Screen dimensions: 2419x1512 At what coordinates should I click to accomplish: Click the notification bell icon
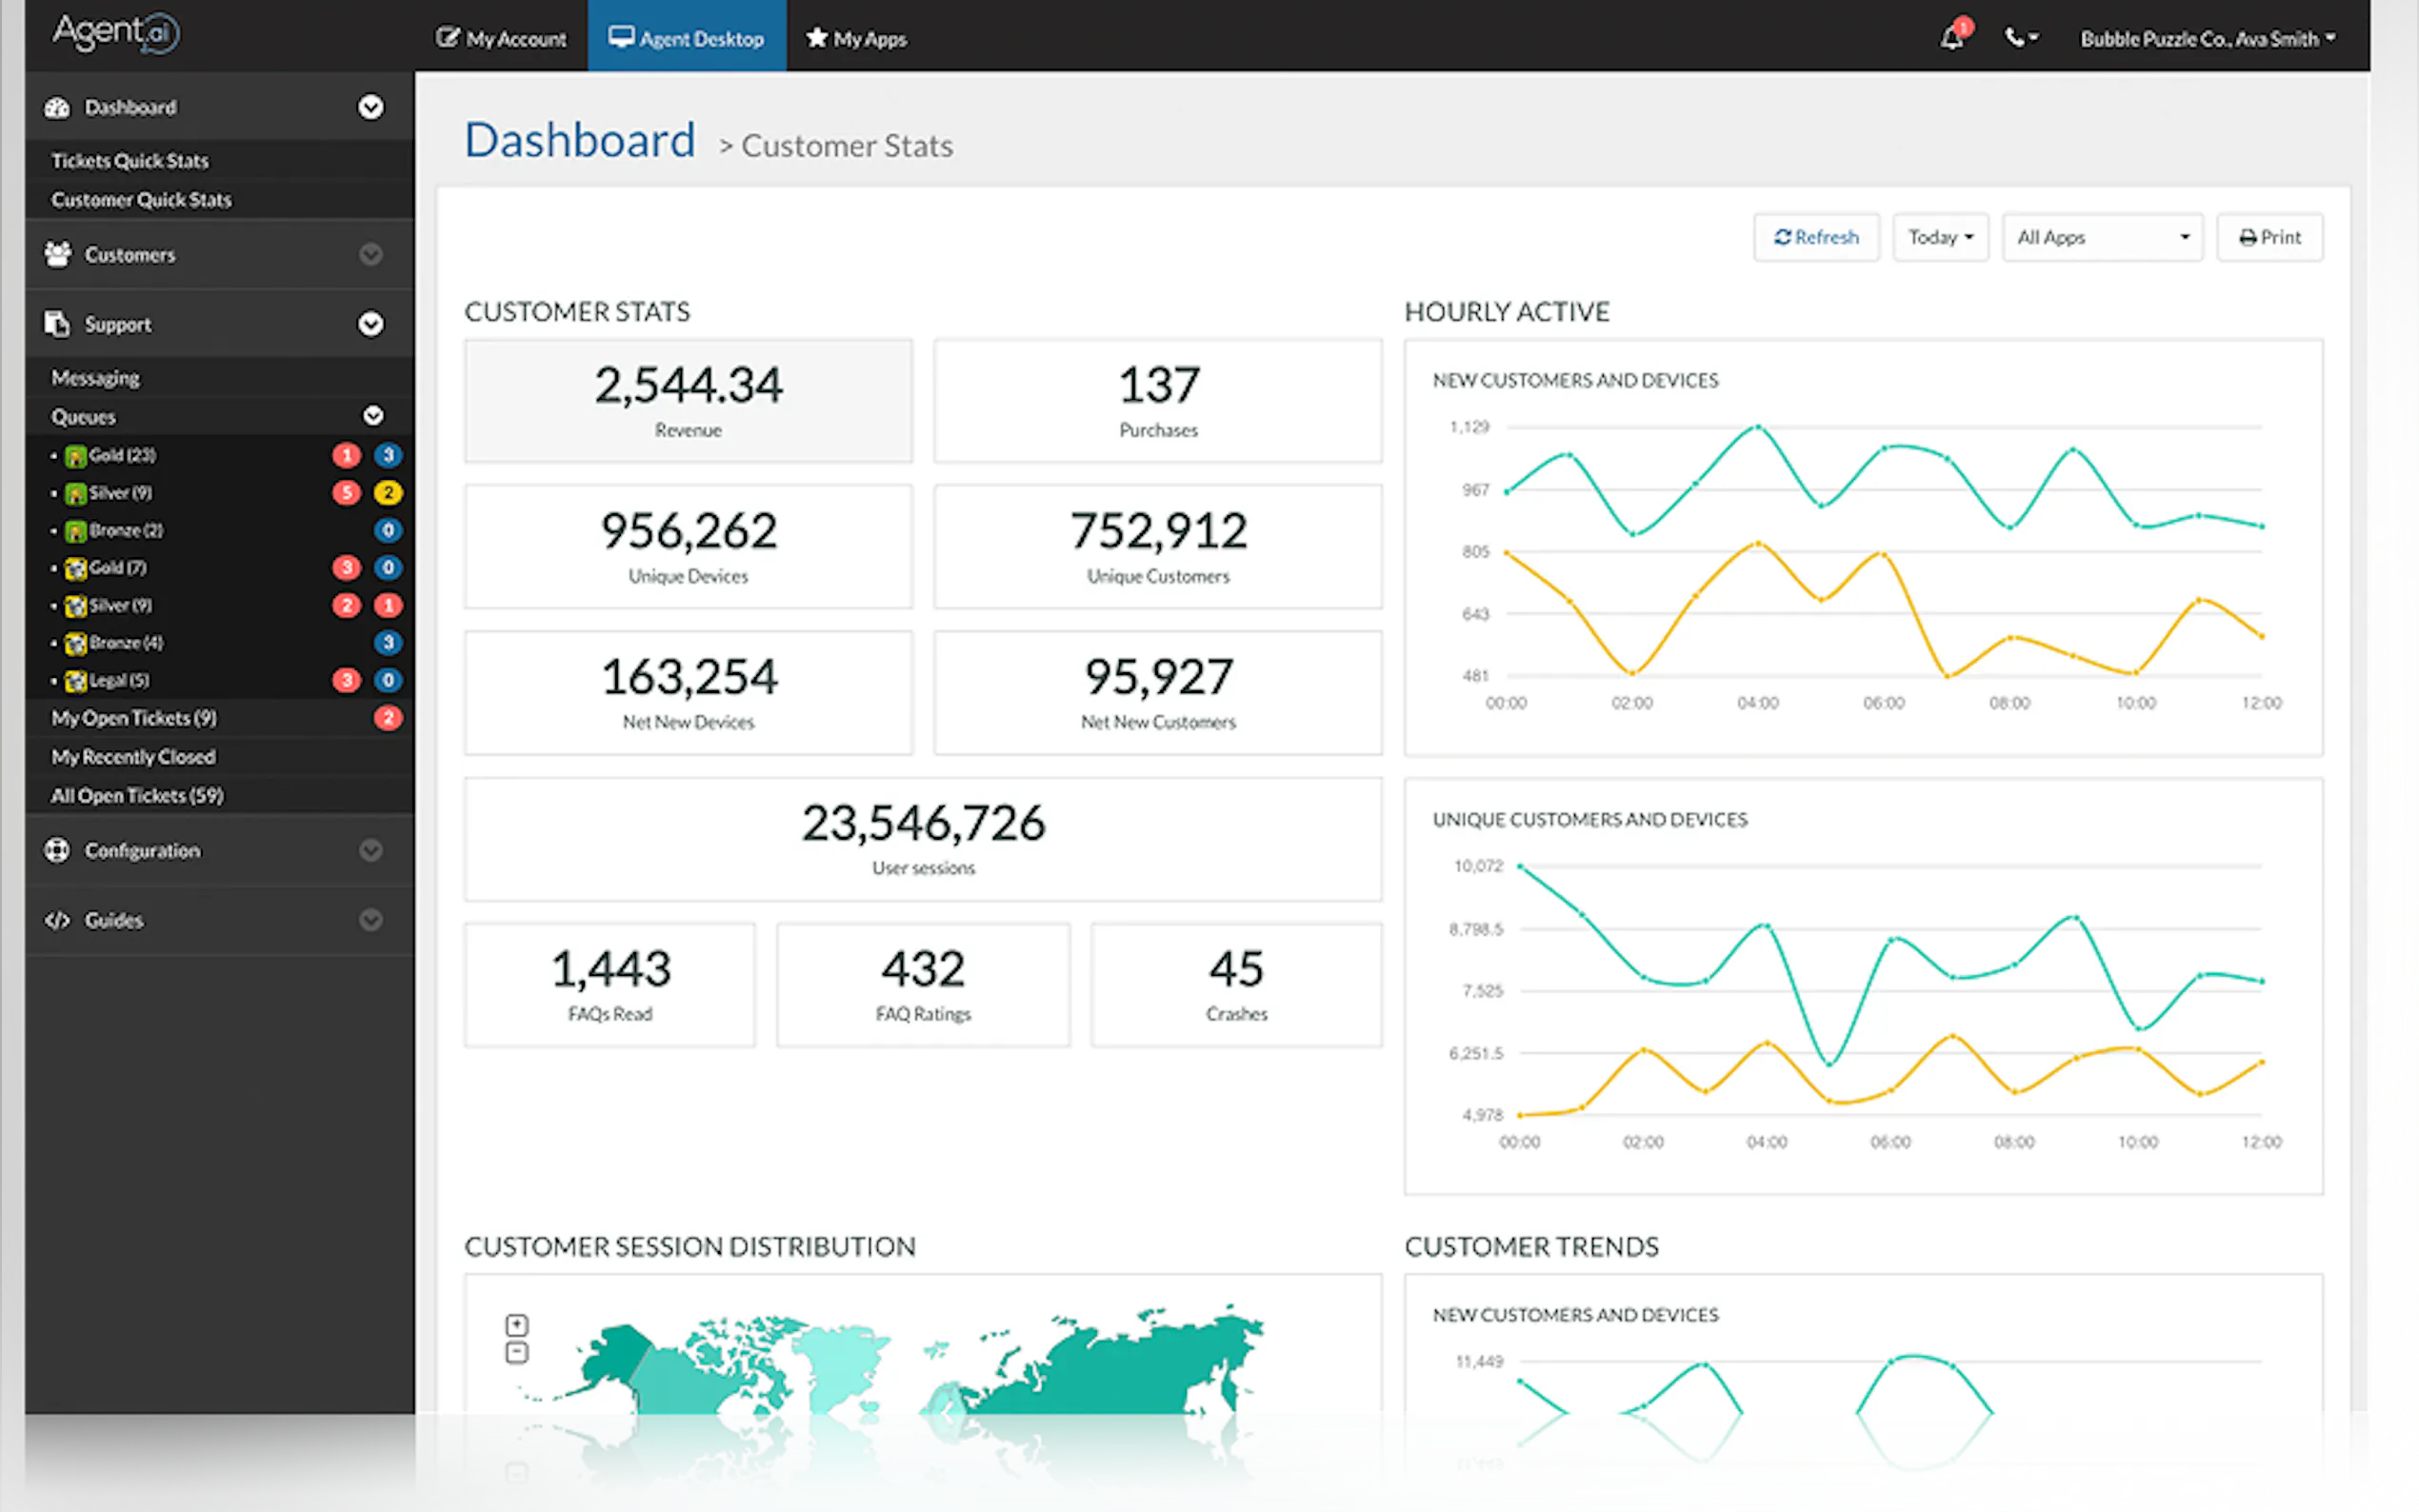tap(1951, 38)
